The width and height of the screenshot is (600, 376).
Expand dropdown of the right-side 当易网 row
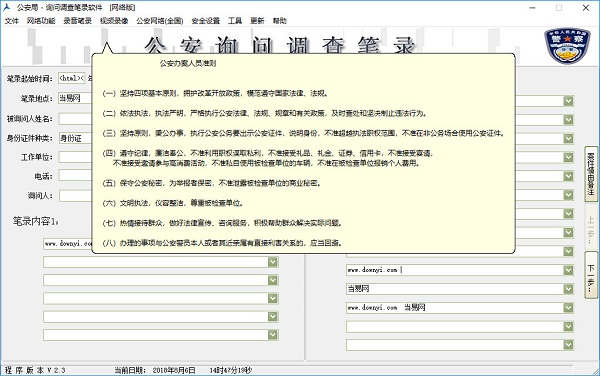click(x=568, y=289)
